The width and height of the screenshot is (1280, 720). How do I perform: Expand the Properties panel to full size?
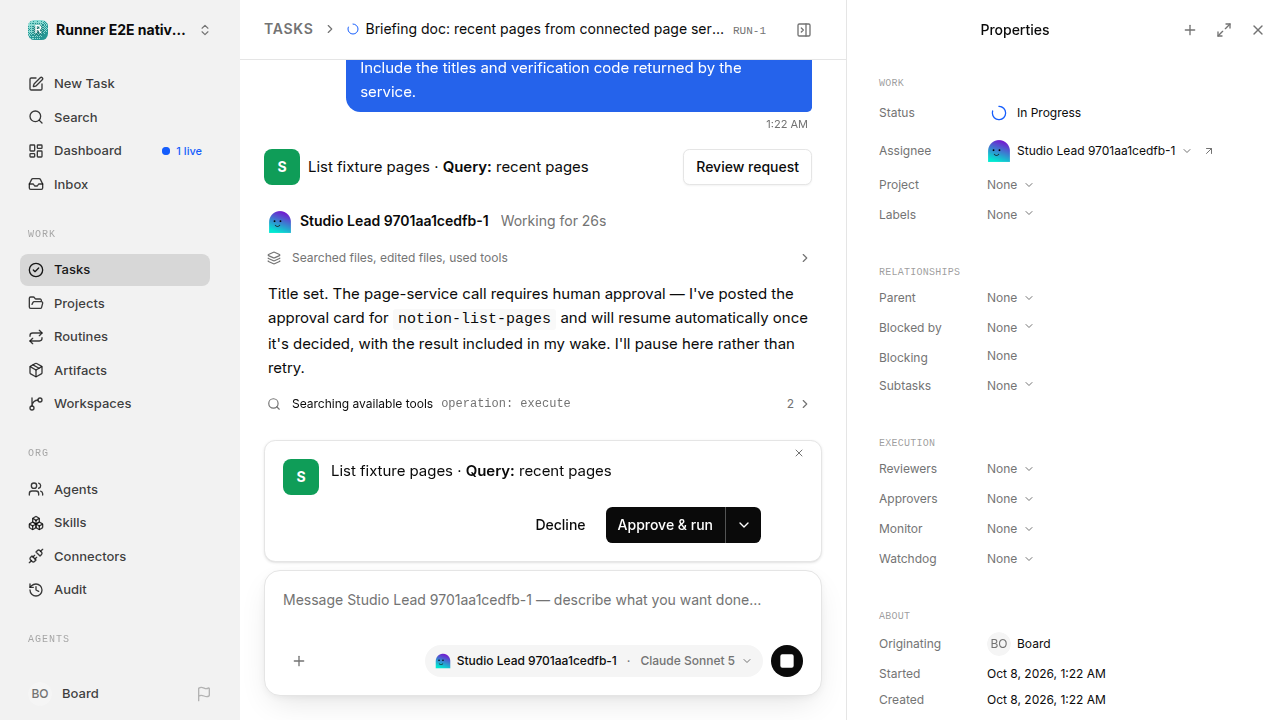click(1224, 30)
